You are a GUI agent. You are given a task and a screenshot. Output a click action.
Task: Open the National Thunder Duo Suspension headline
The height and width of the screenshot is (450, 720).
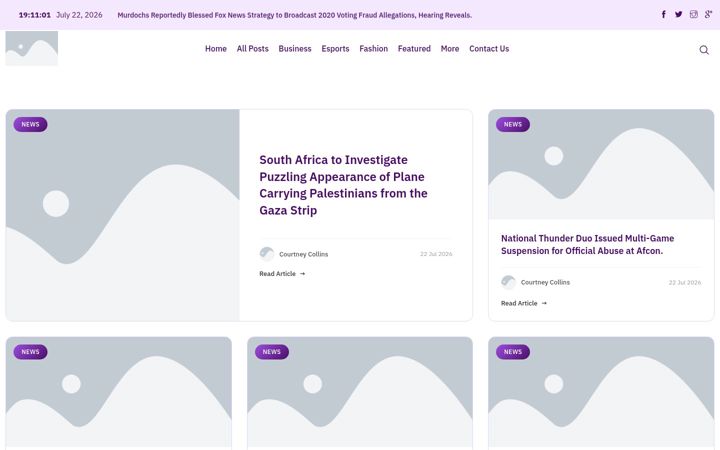[x=587, y=244]
